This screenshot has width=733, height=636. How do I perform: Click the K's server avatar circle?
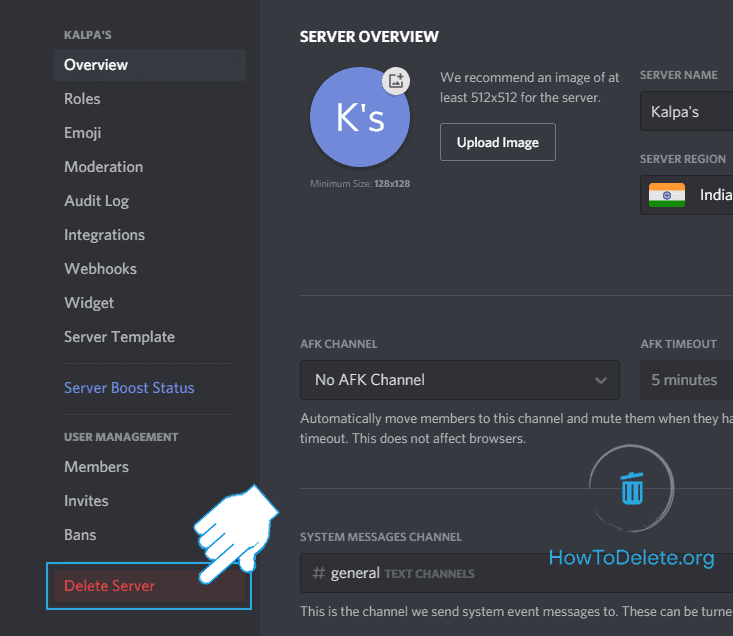360,120
